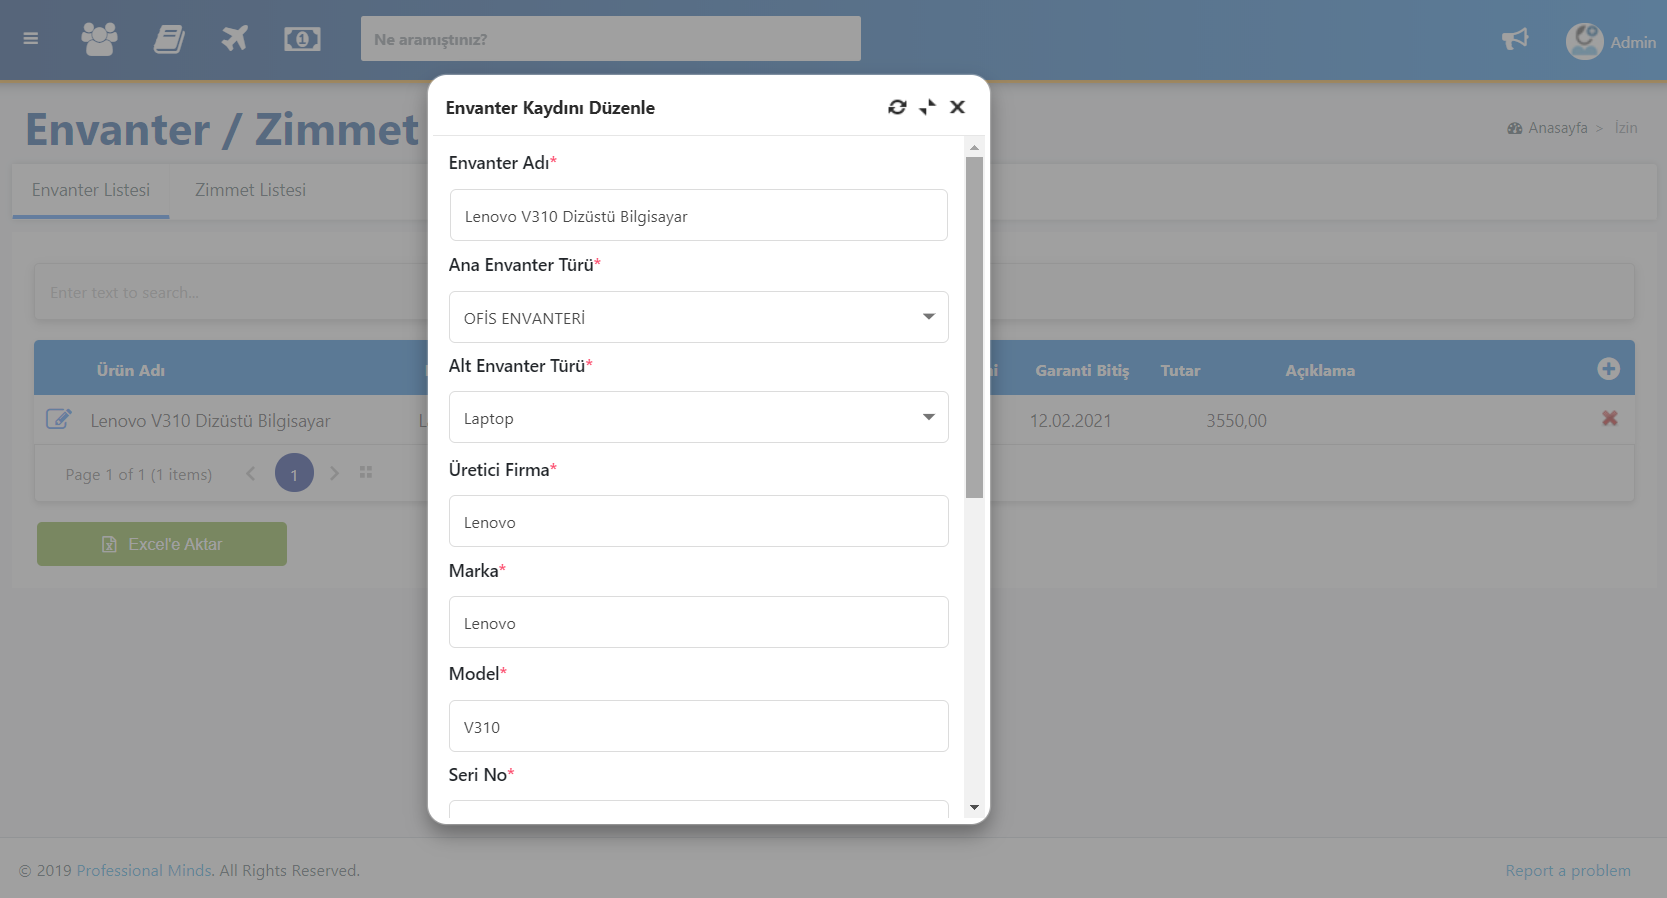The height and width of the screenshot is (898, 1667).
Task: Click the edit icon for Lenovo row
Action: (x=59, y=419)
